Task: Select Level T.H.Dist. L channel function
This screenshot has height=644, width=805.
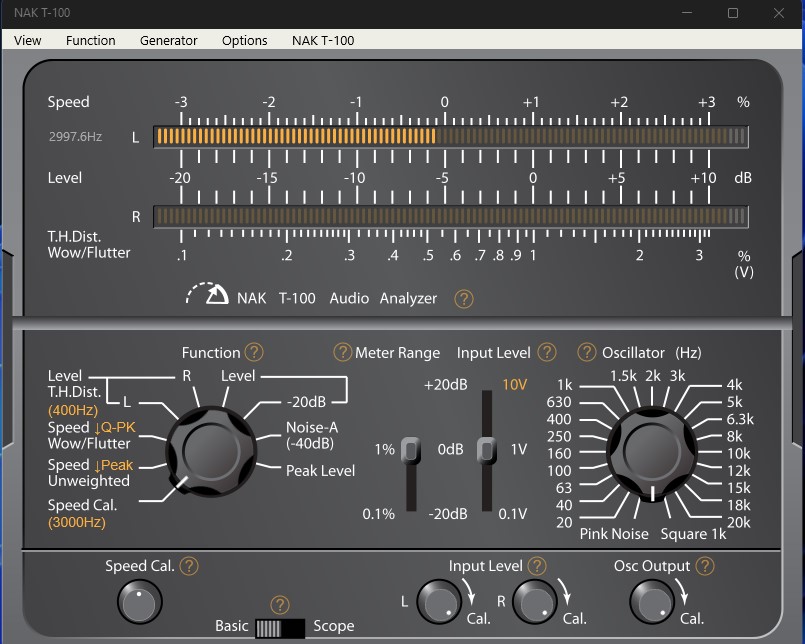Action: point(126,402)
